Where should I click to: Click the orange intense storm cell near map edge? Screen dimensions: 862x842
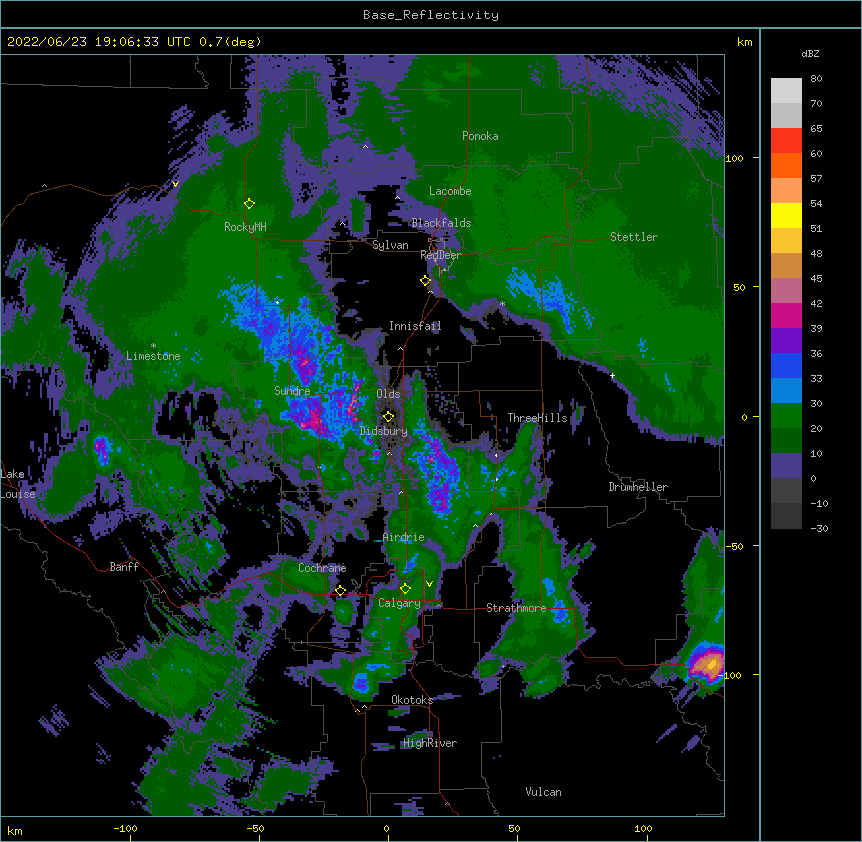coord(708,664)
